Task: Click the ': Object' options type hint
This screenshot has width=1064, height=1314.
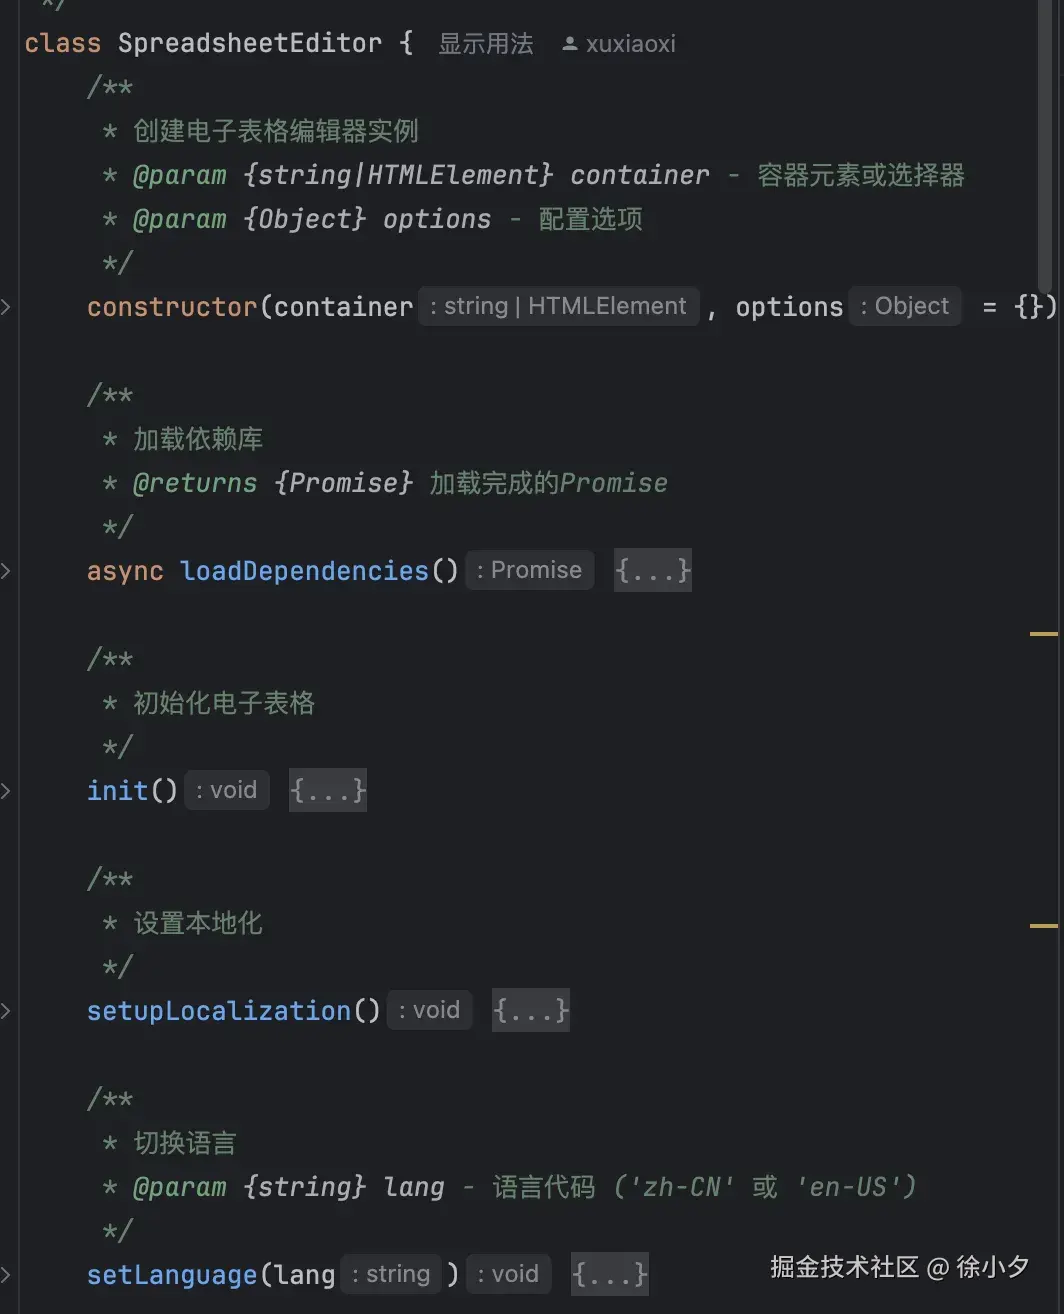Action: (x=904, y=306)
